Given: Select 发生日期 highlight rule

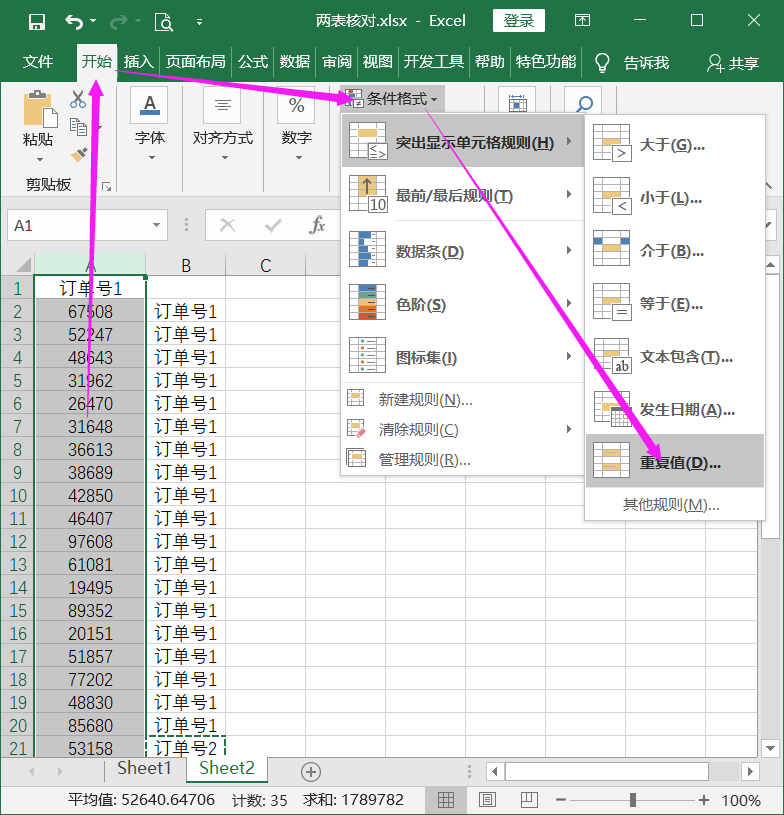Looking at the screenshot, I should [x=675, y=409].
